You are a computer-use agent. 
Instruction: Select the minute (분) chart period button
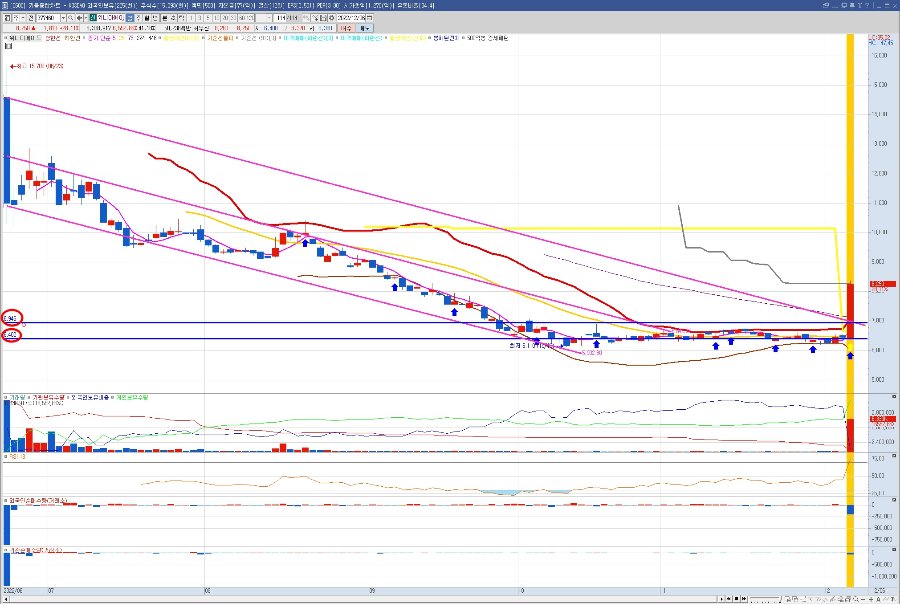click(165, 18)
